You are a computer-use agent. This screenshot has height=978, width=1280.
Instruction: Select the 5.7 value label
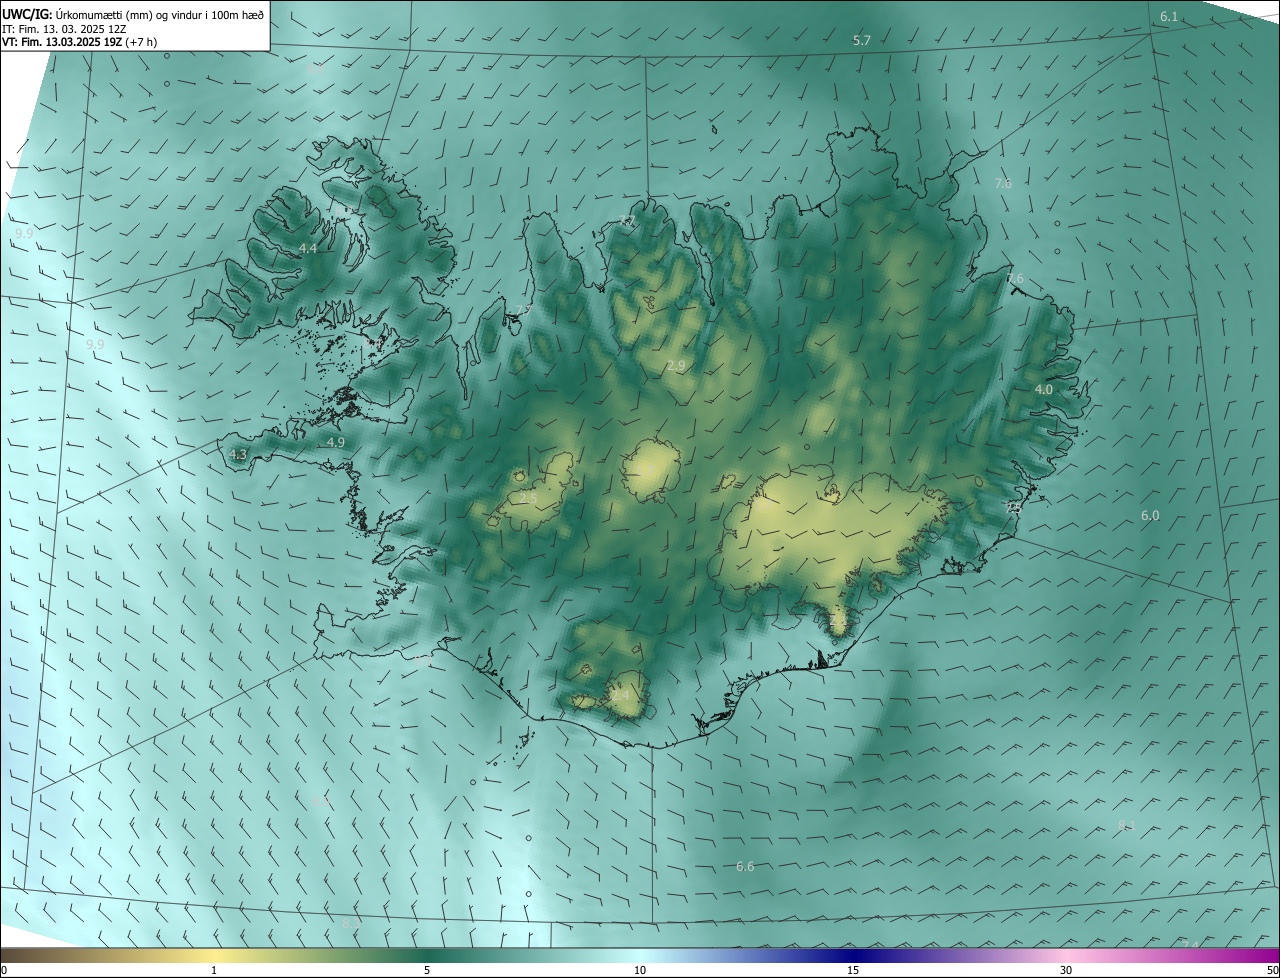point(862,41)
